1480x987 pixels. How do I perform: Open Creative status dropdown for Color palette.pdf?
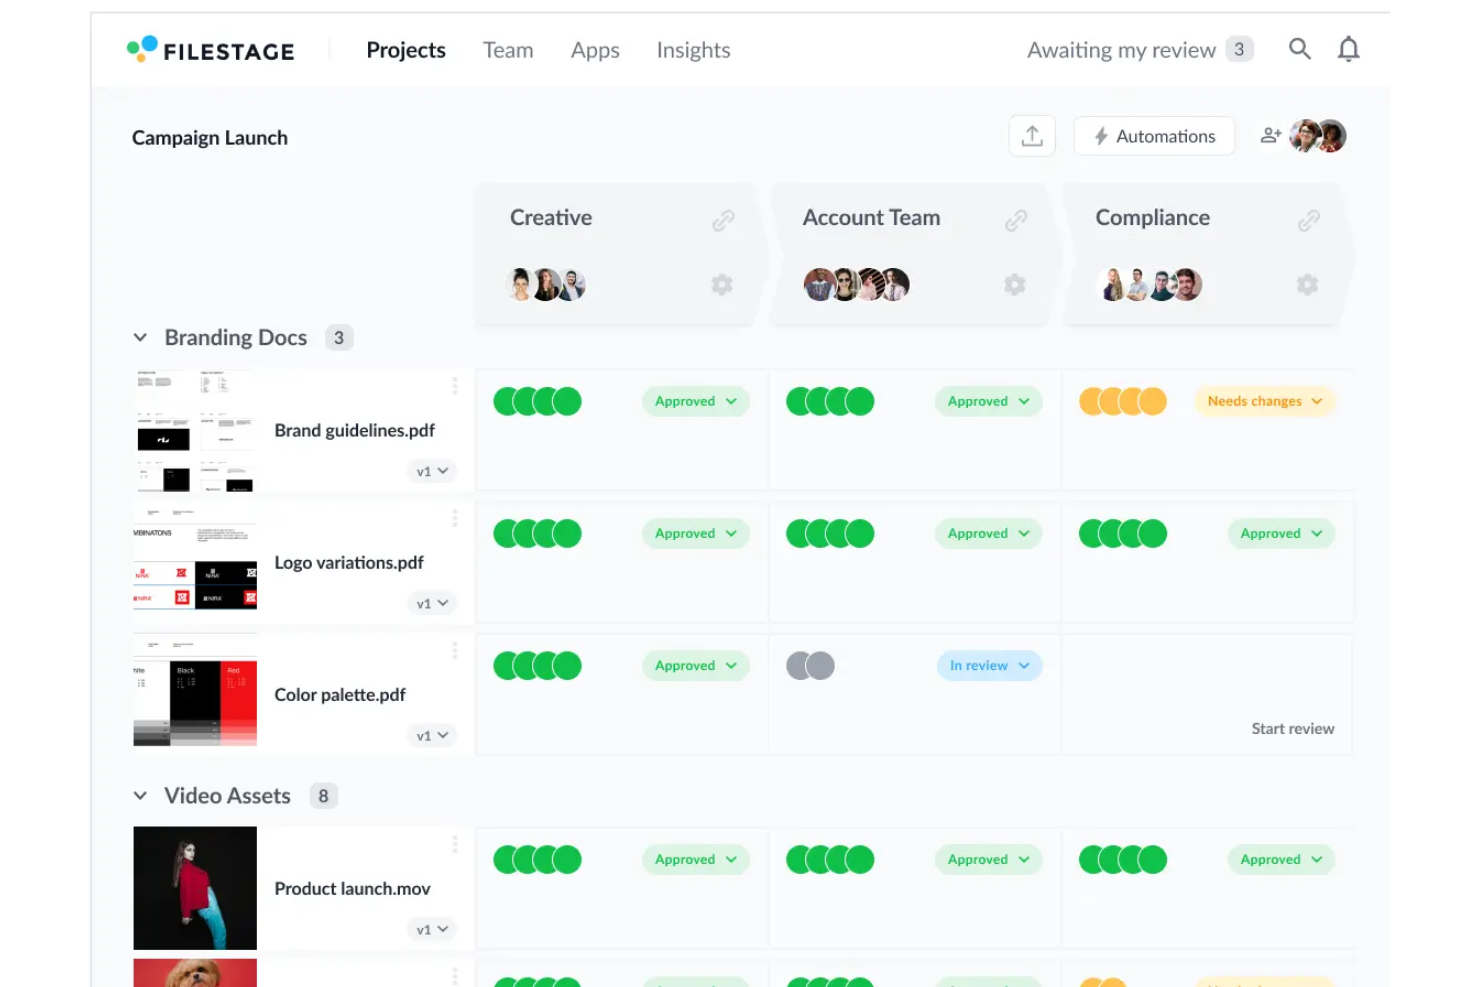[696, 665]
